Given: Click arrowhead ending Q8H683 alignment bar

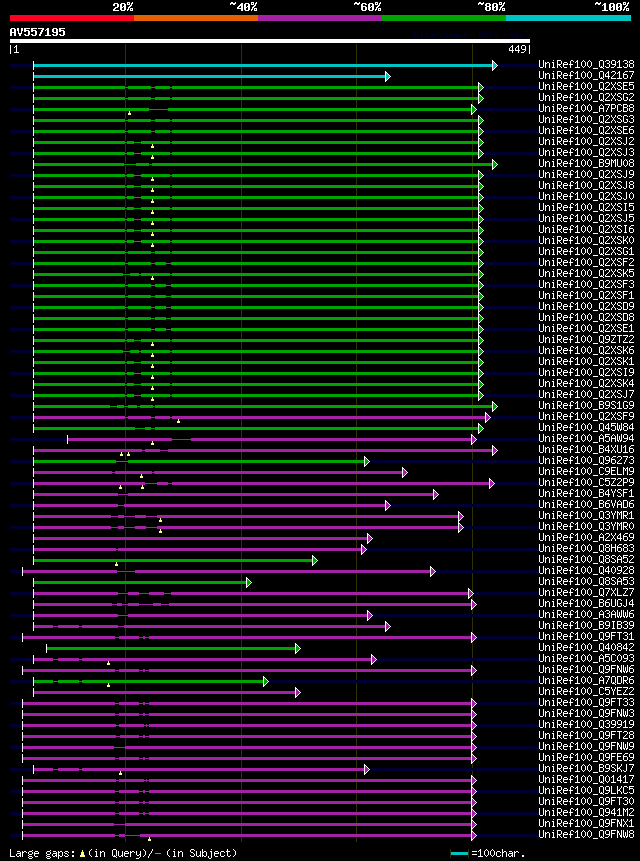Looking at the screenshot, I should click(x=363, y=549).
